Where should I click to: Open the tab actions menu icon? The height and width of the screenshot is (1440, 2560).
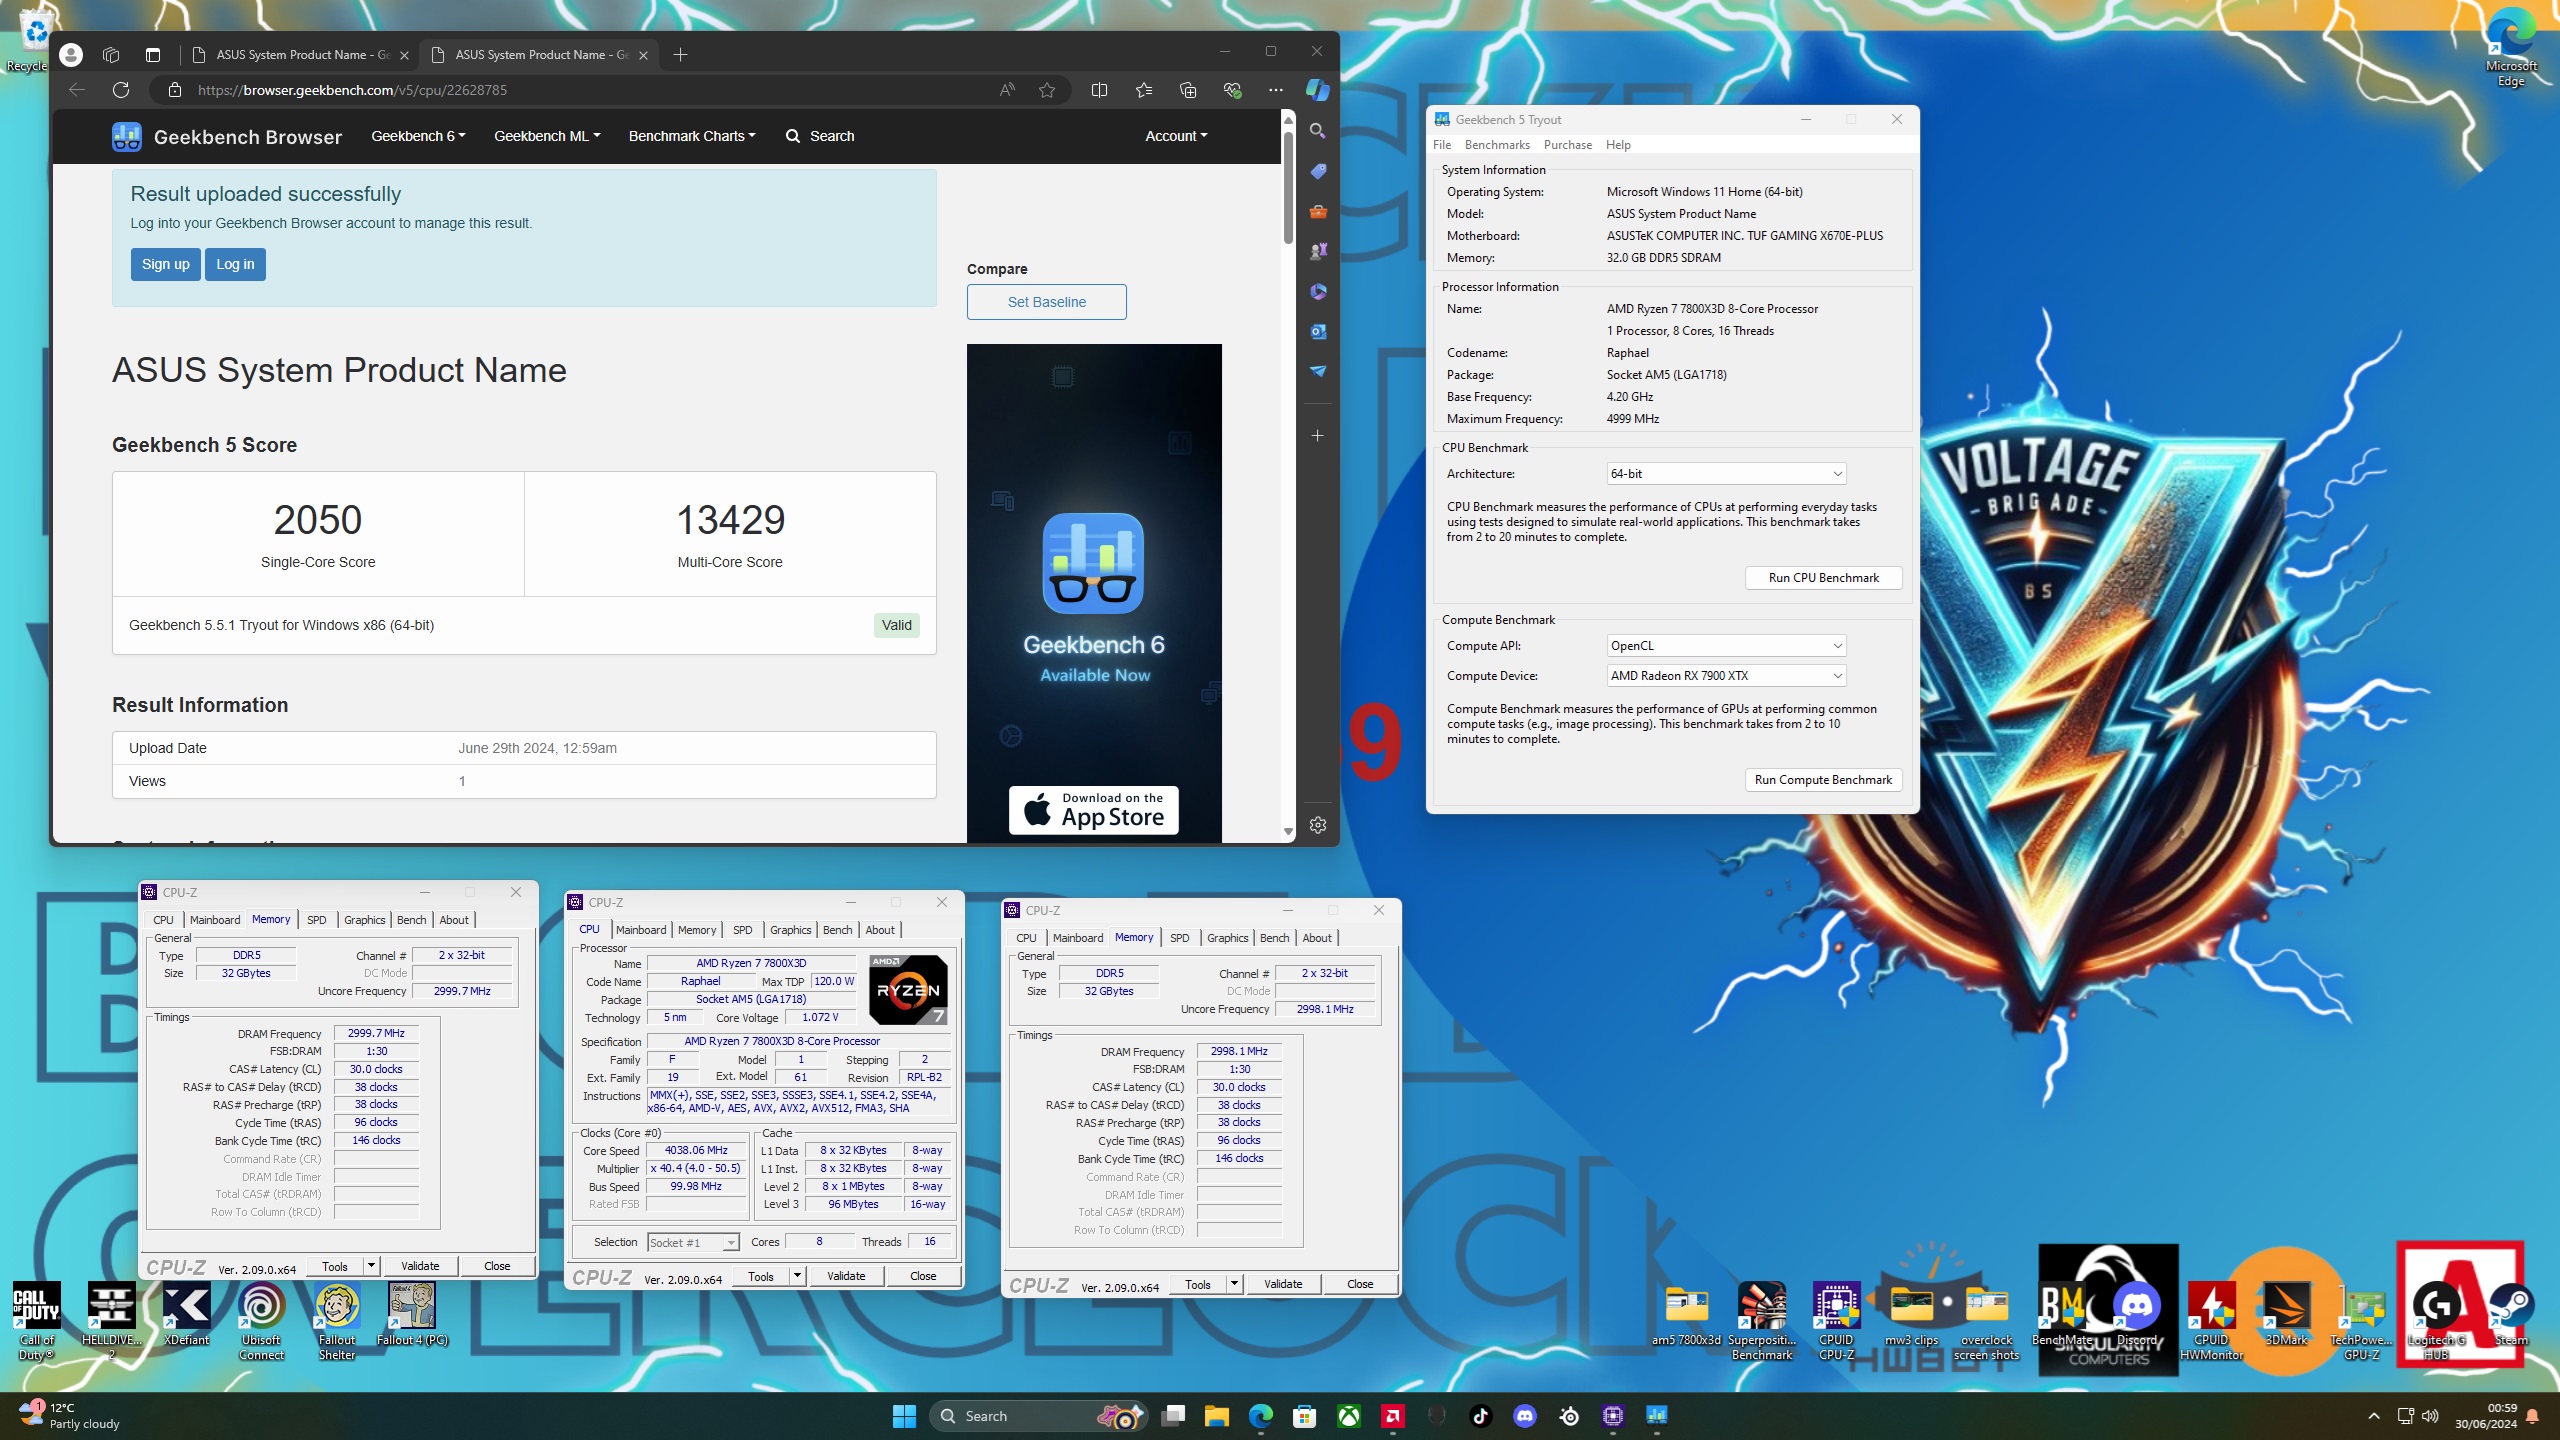[x=153, y=55]
